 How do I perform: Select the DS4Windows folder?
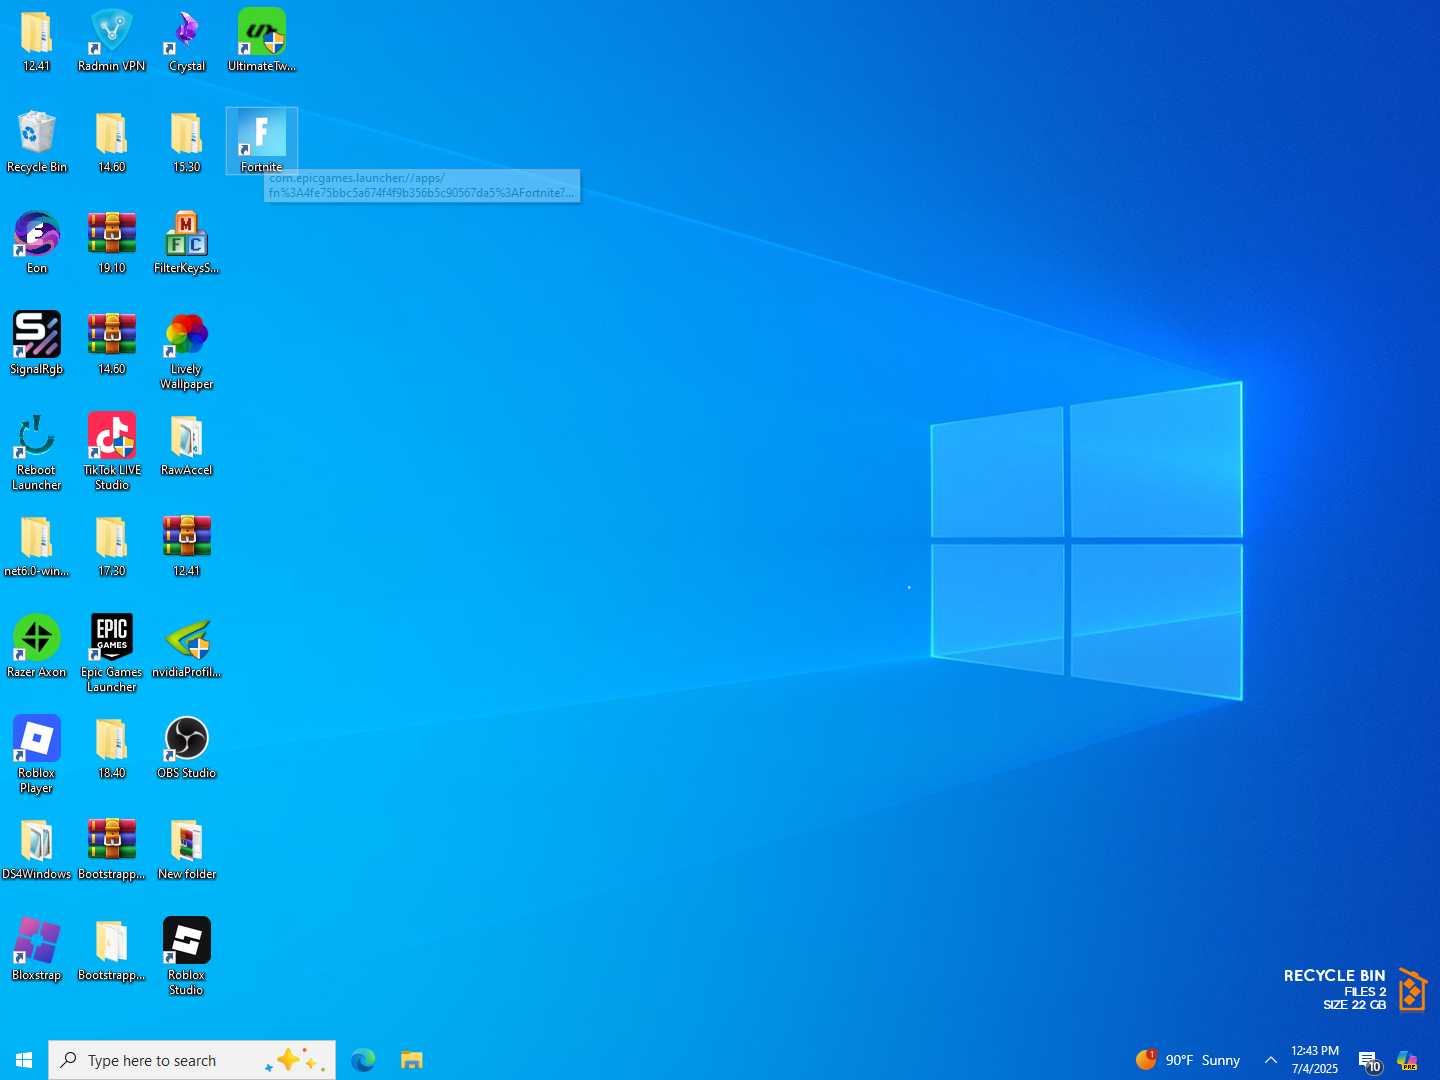[x=37, y=849]
